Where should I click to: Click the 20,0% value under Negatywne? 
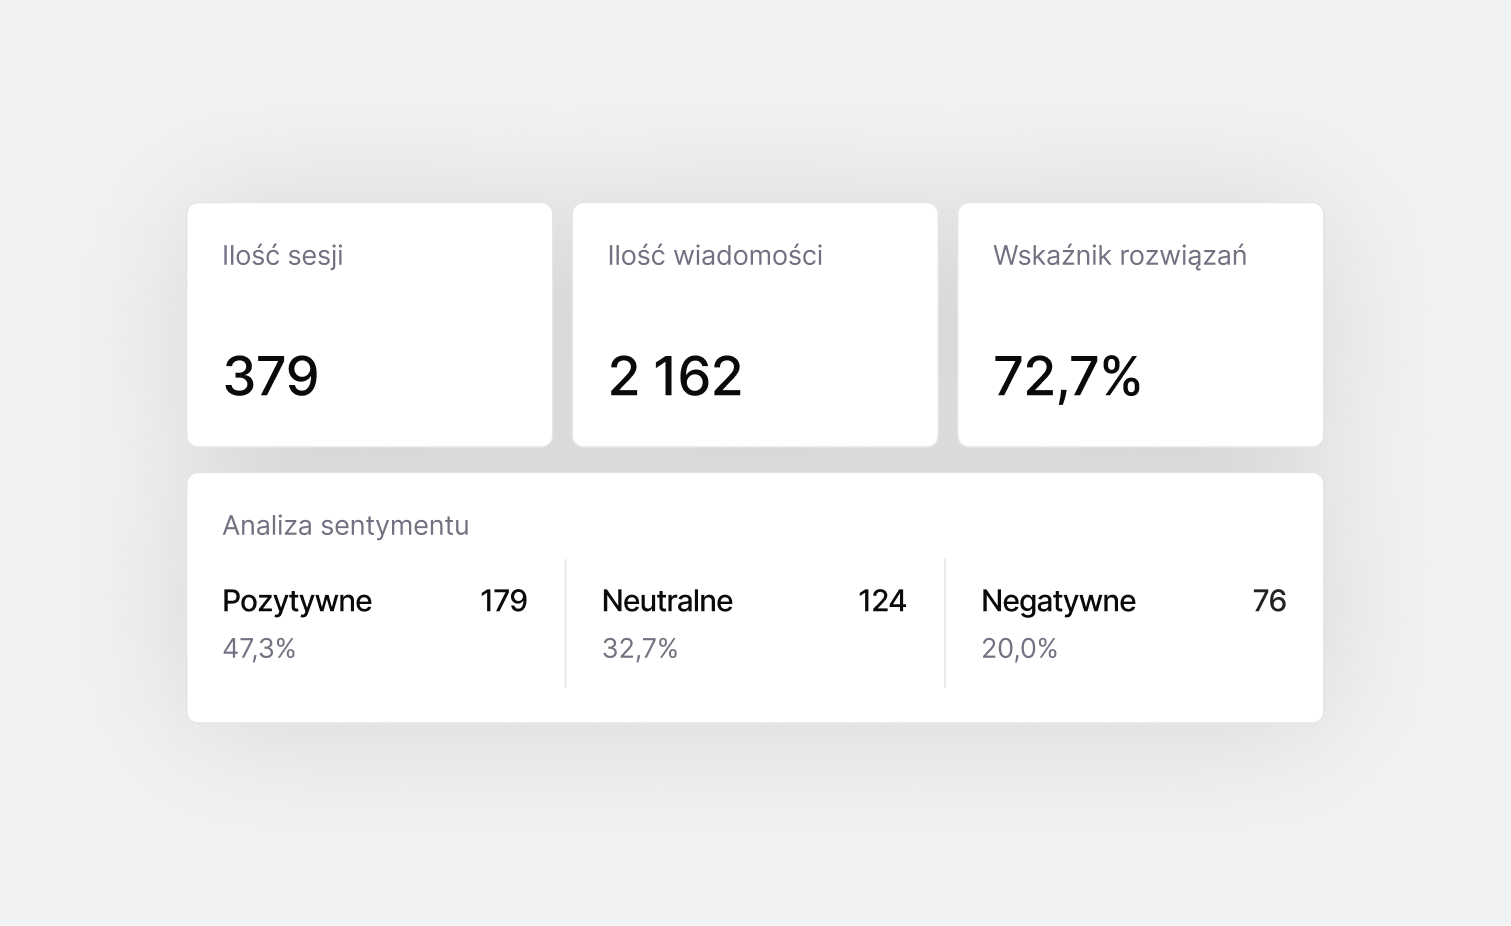coord(1019,648)
